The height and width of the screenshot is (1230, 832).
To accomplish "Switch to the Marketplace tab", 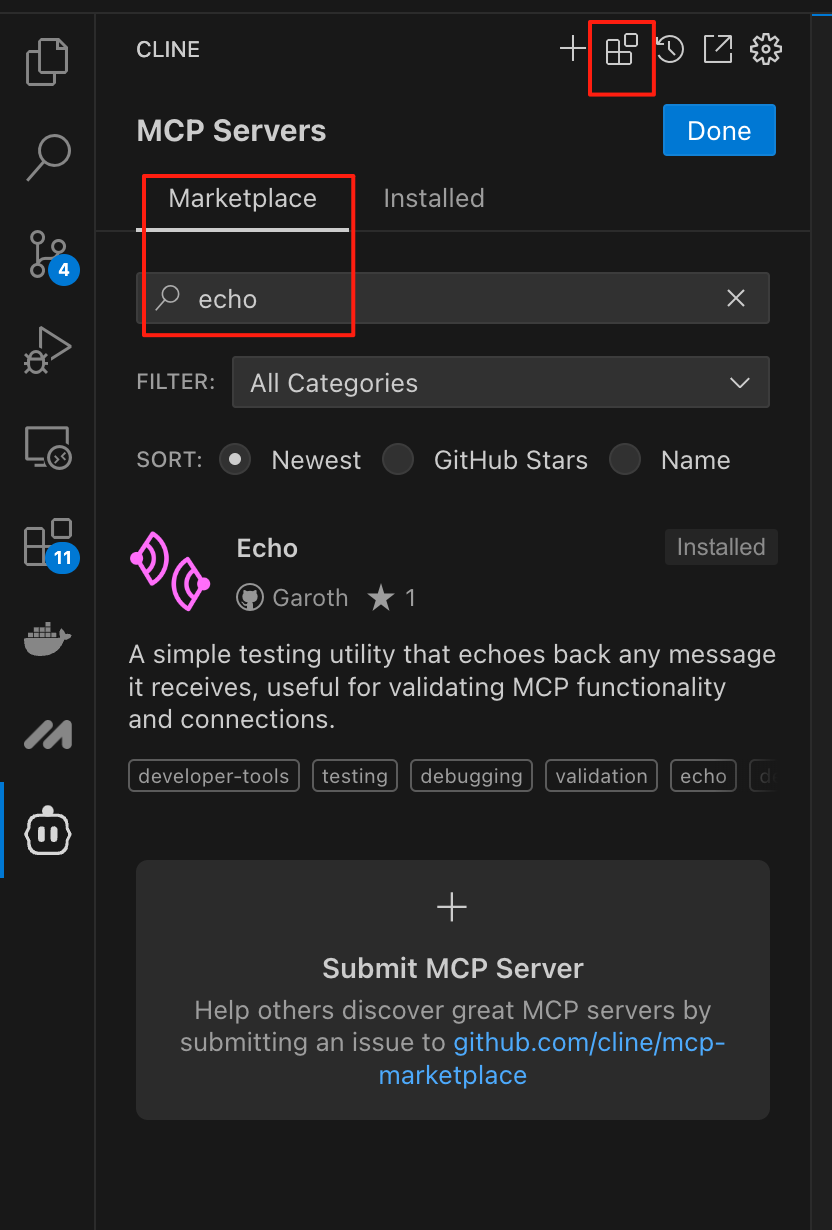I will click(242, 198).
